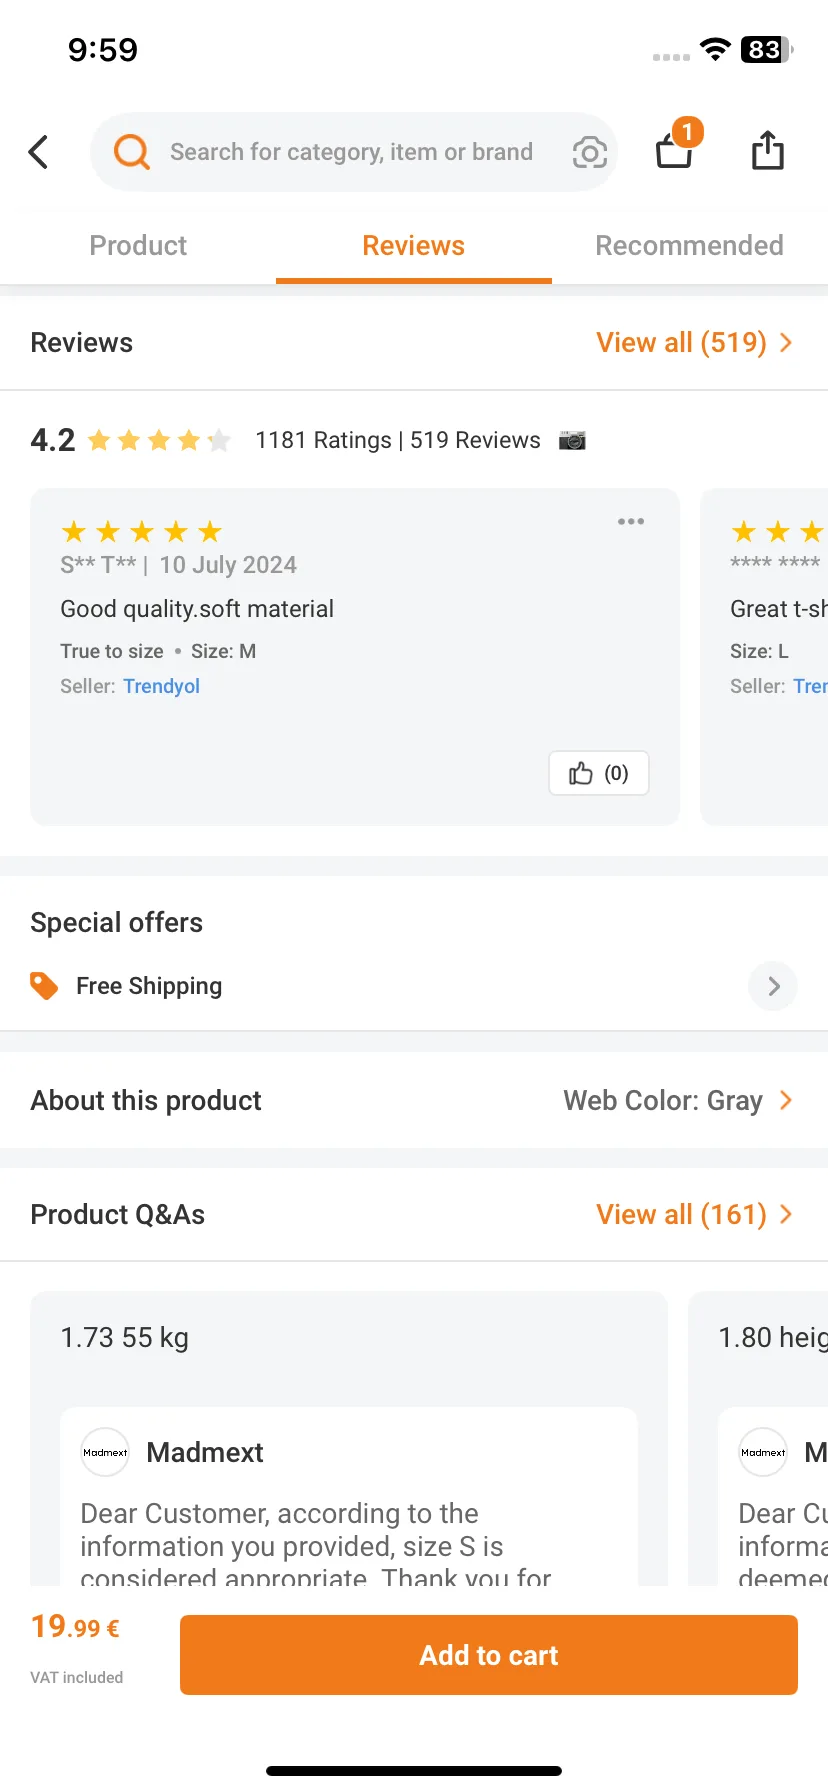
Task: Switch to the Recommended tab
Action: (x=689, y=245)
